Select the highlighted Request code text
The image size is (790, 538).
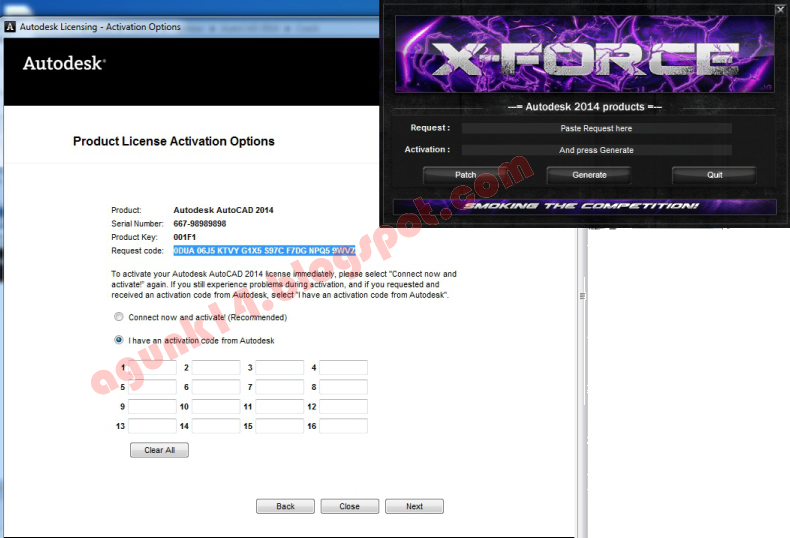click(264, 250)
